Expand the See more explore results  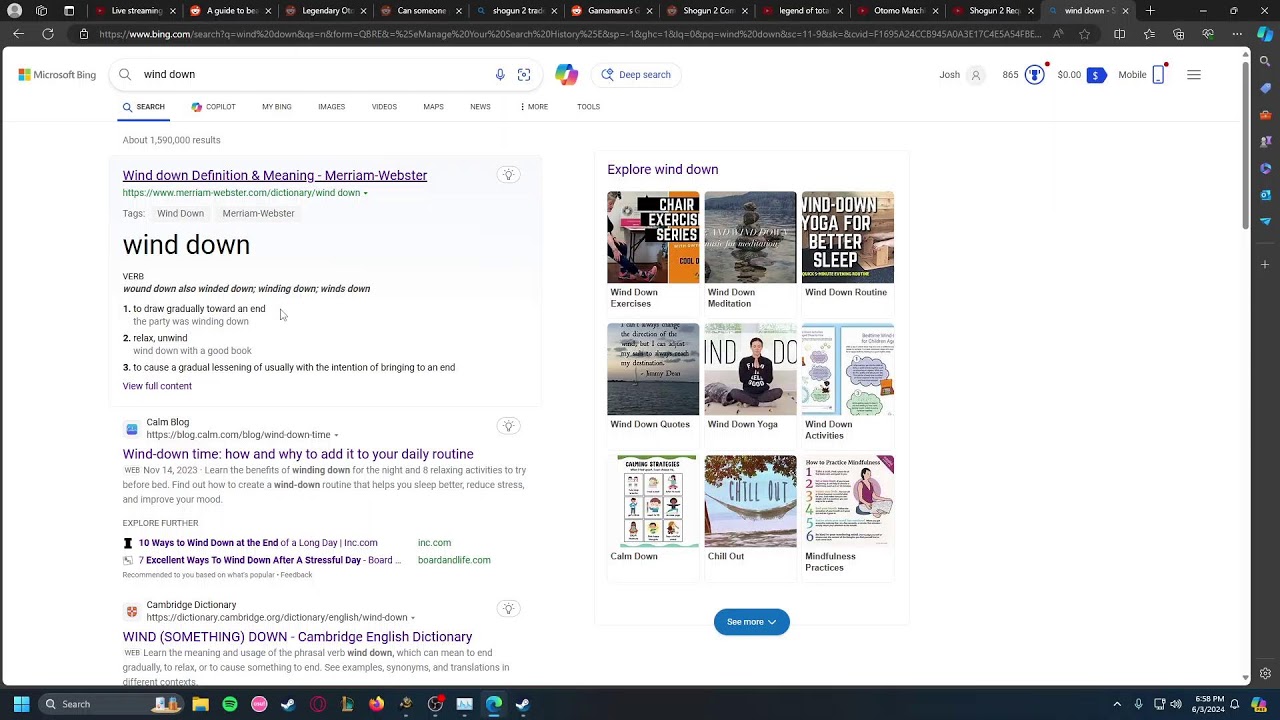(752, 622)
